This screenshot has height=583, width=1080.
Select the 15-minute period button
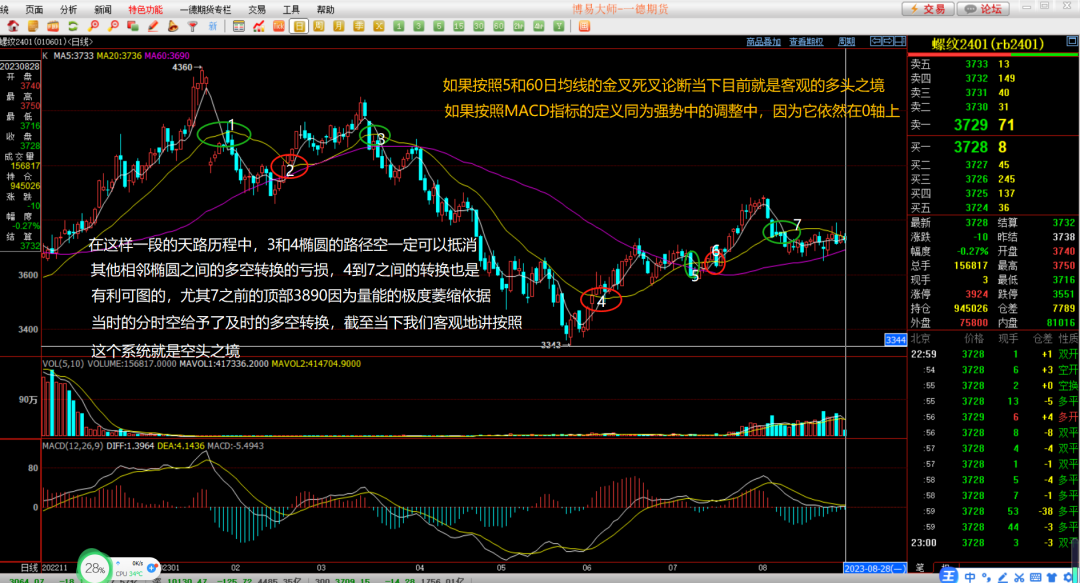point(459,26)
